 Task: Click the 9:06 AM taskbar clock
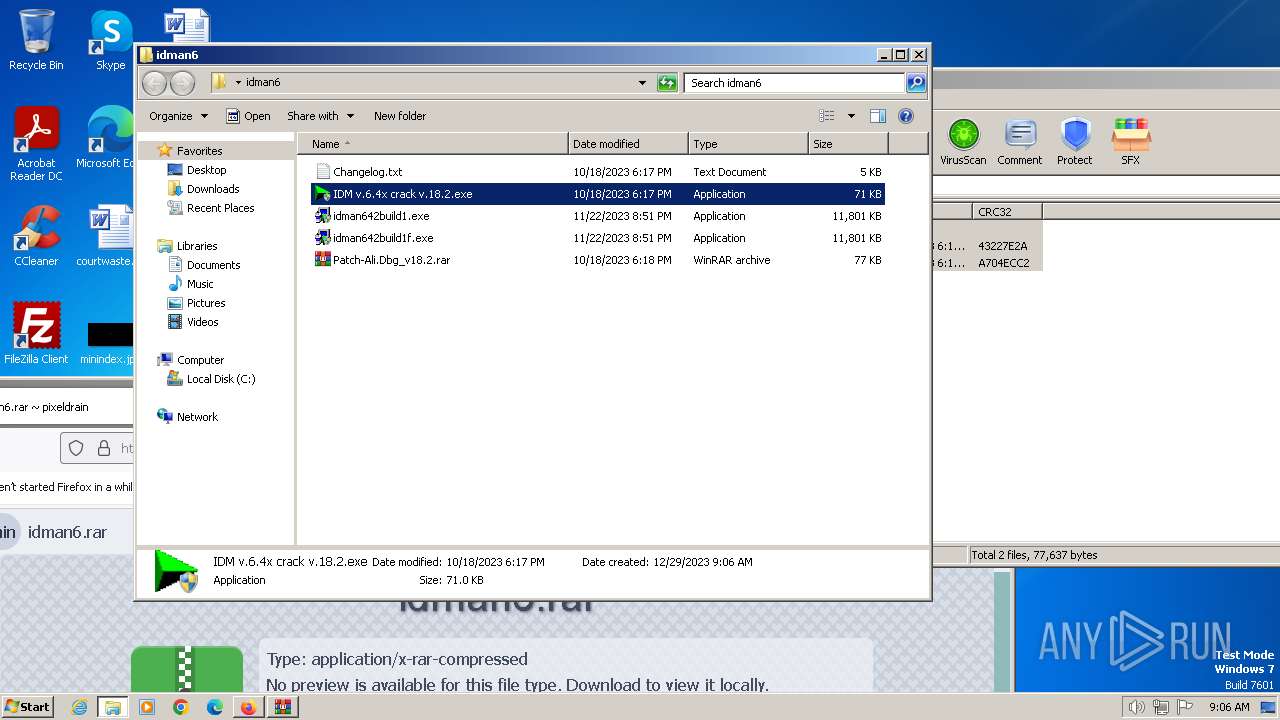pyautogui.click(x=1229, y=707)
